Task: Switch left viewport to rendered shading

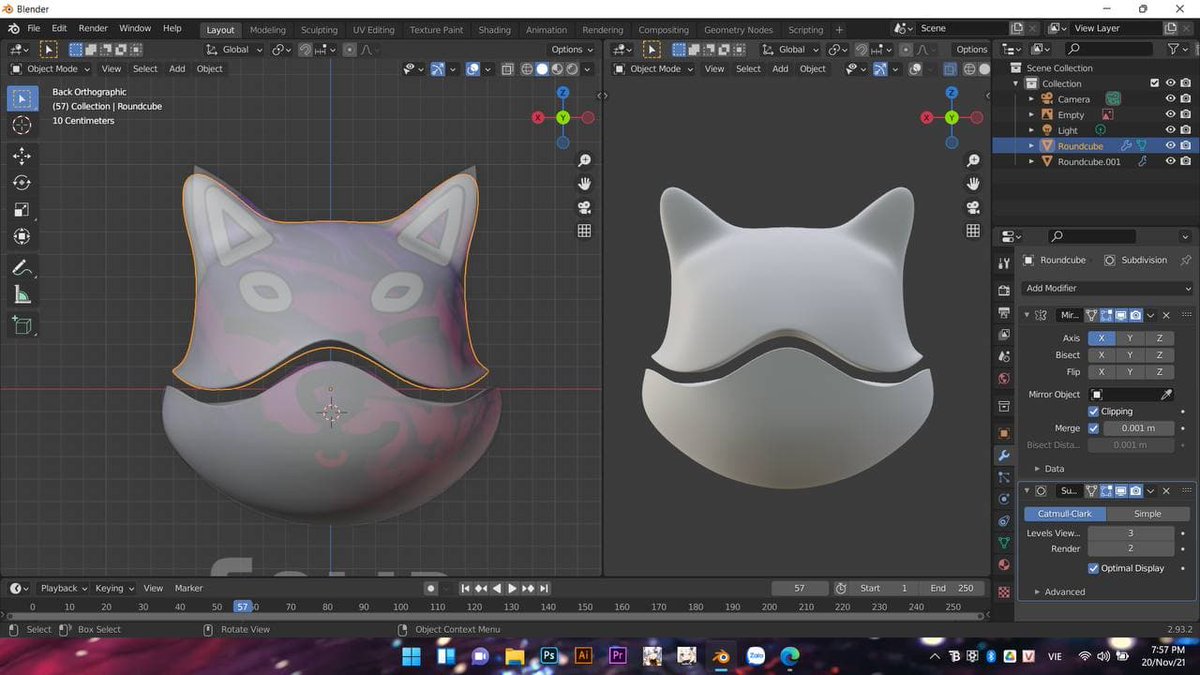Action: click(572, 69)
